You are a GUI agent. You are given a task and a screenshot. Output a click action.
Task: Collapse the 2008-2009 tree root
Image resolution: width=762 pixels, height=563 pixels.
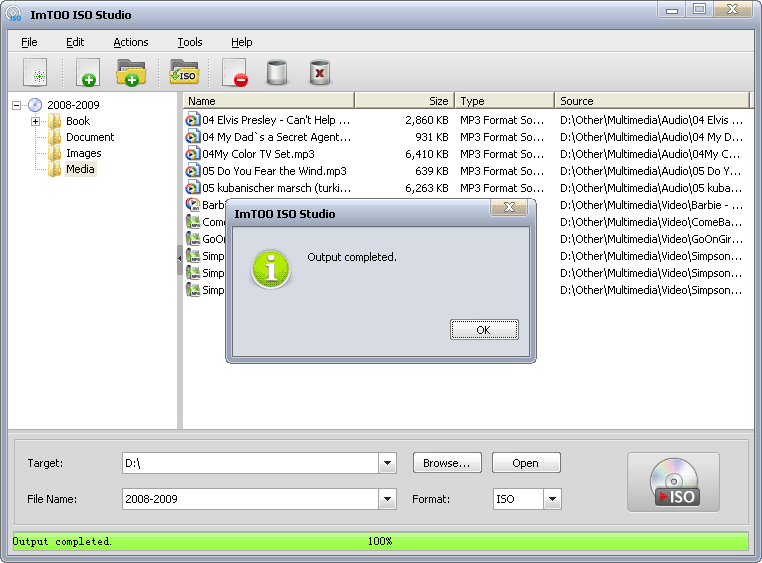click(17, 105)
